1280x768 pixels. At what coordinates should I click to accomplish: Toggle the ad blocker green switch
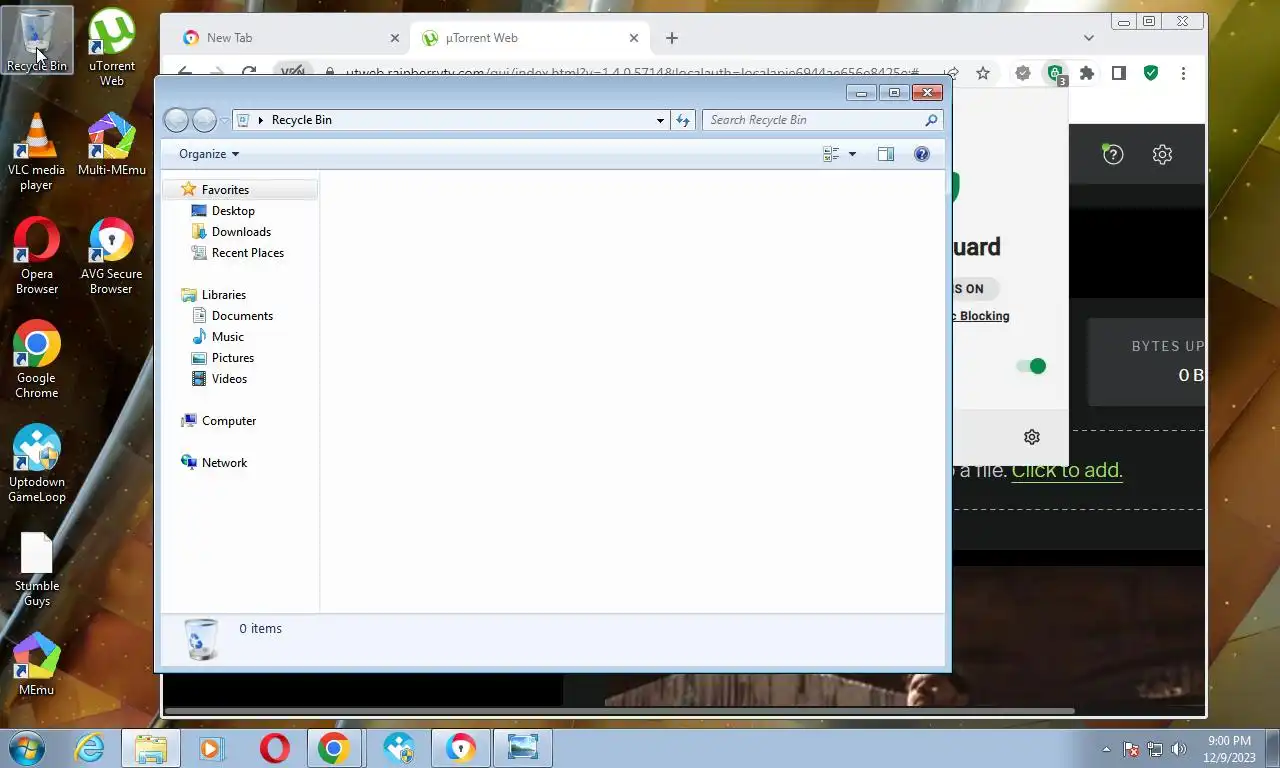(x=1031, y=366)
